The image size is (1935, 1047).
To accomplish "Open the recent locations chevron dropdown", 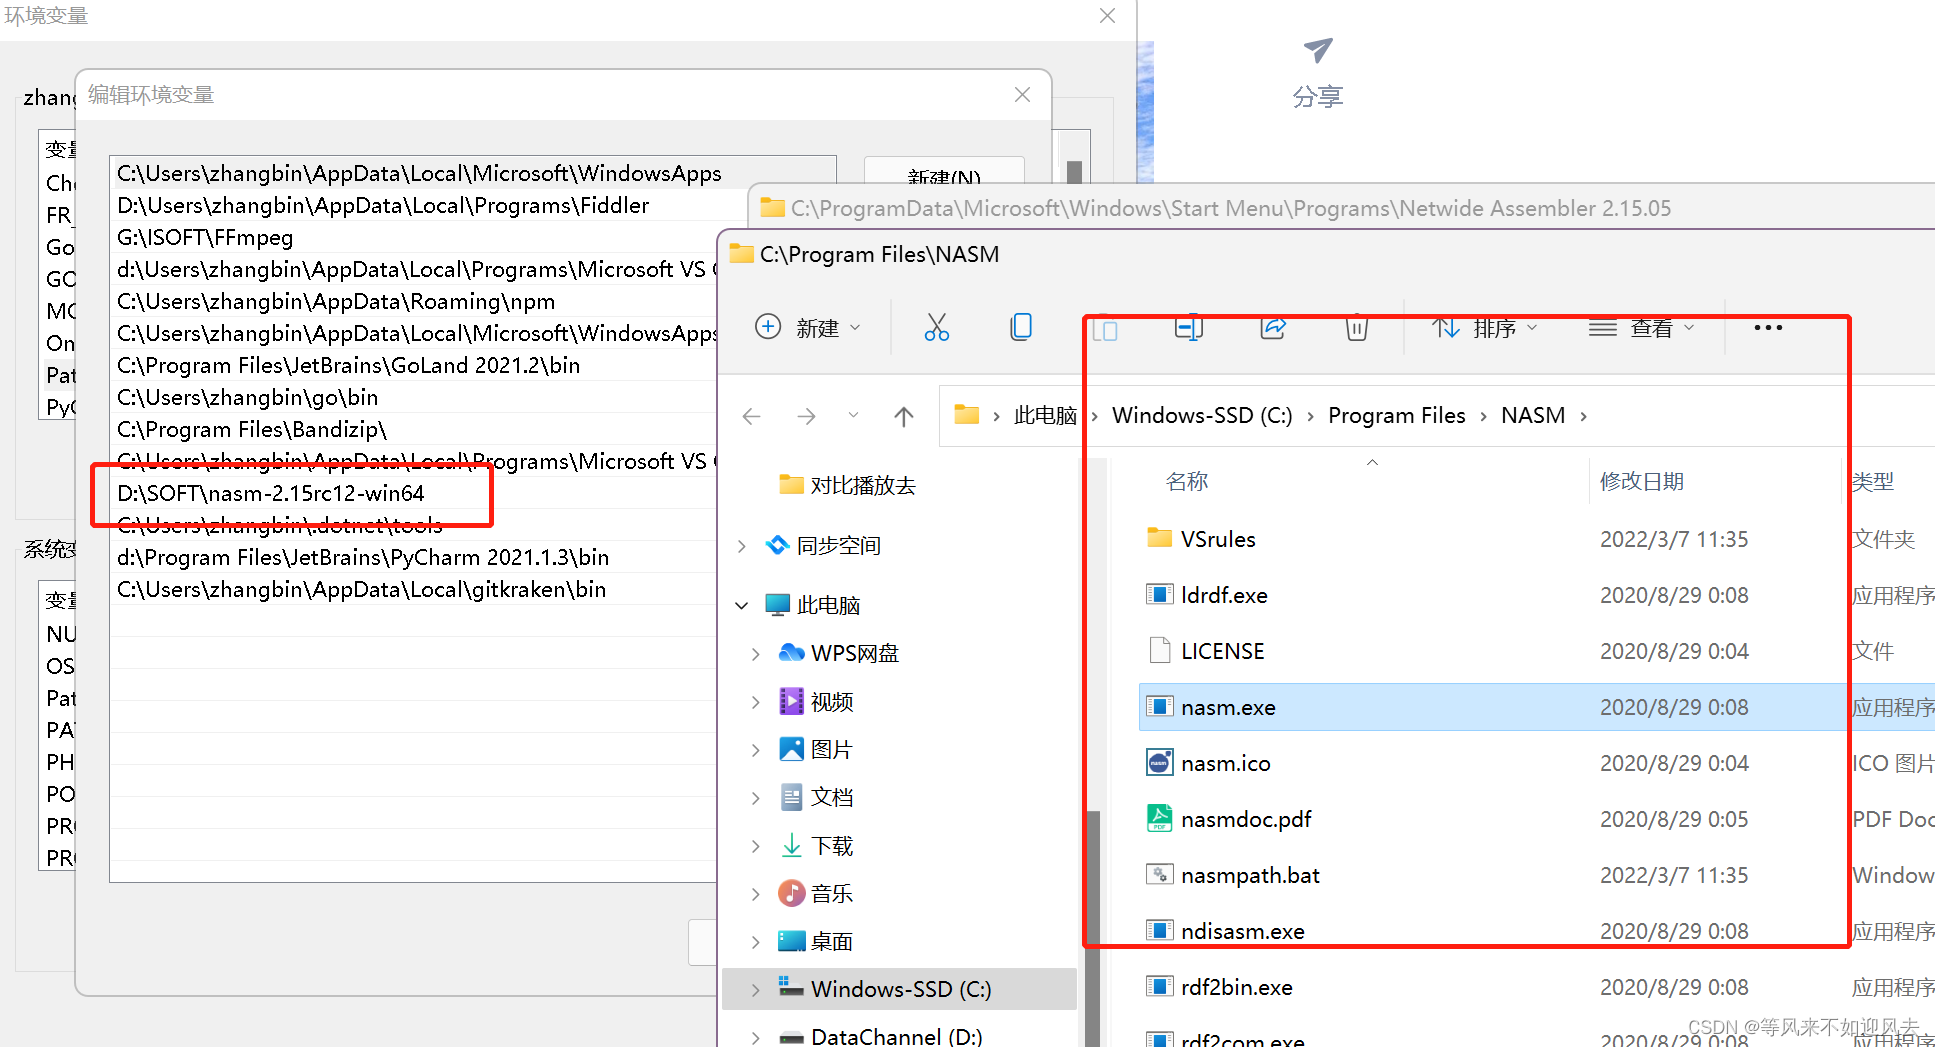I will (853, 415).
